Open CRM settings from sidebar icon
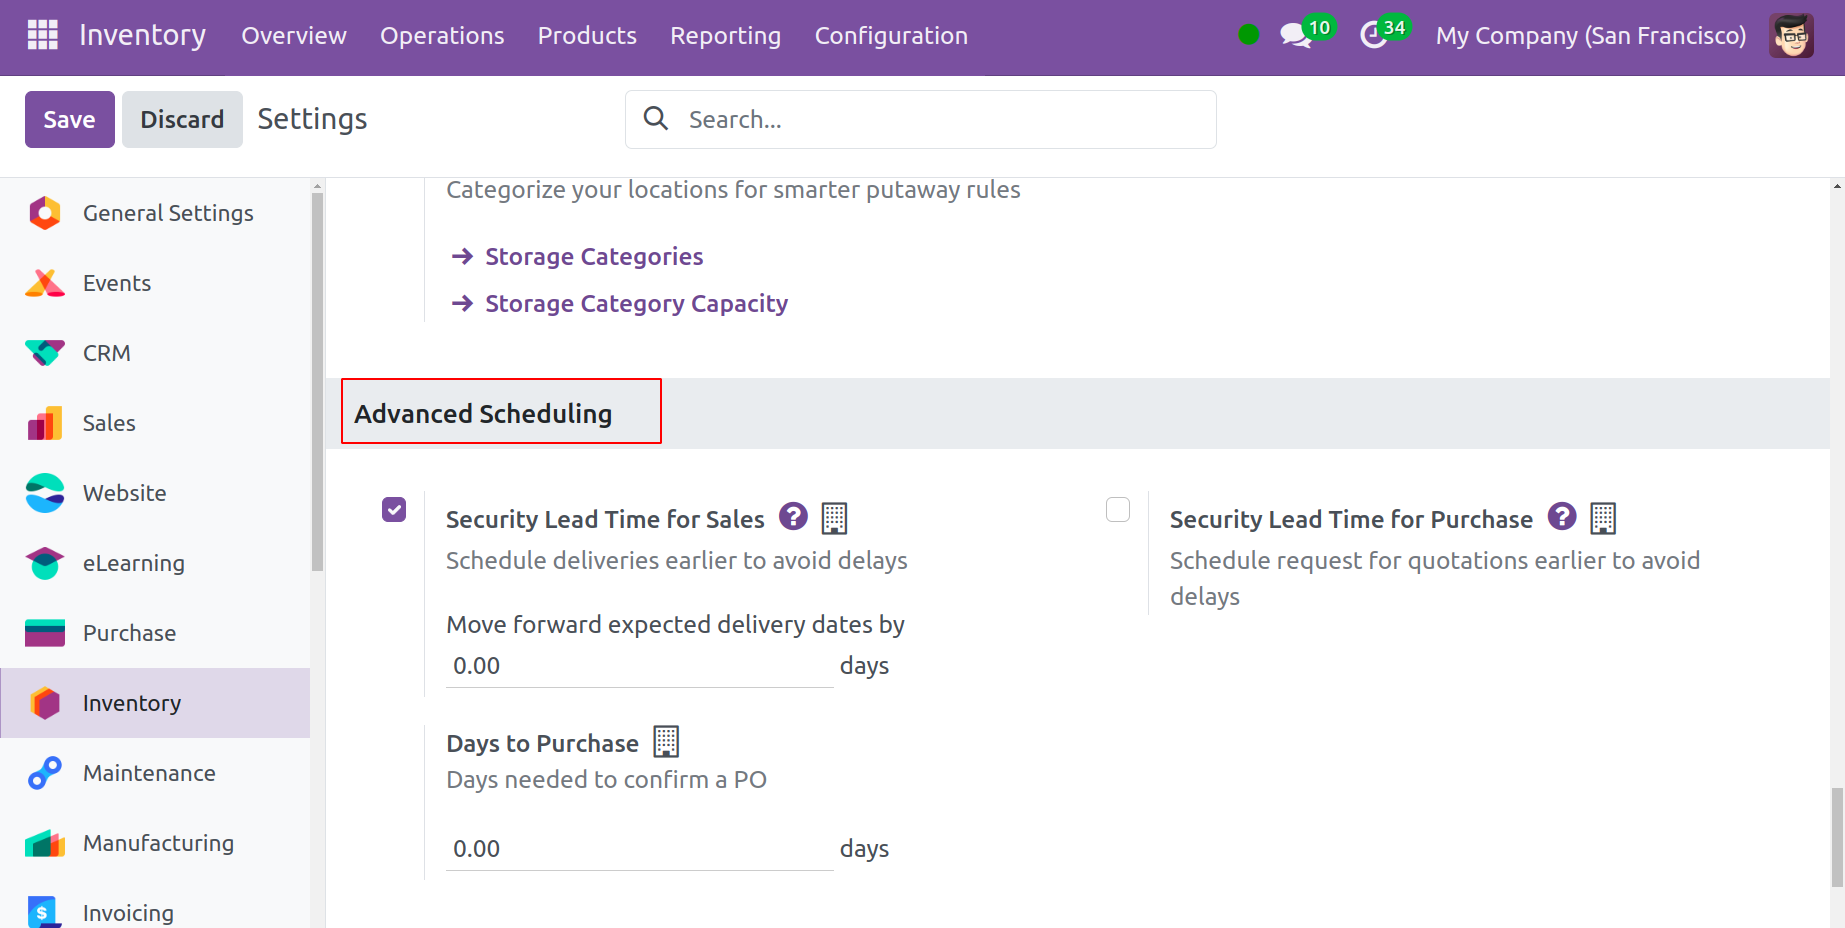Image resolution: width=1845 pixels, height=928 pixels. coord(45,353)
